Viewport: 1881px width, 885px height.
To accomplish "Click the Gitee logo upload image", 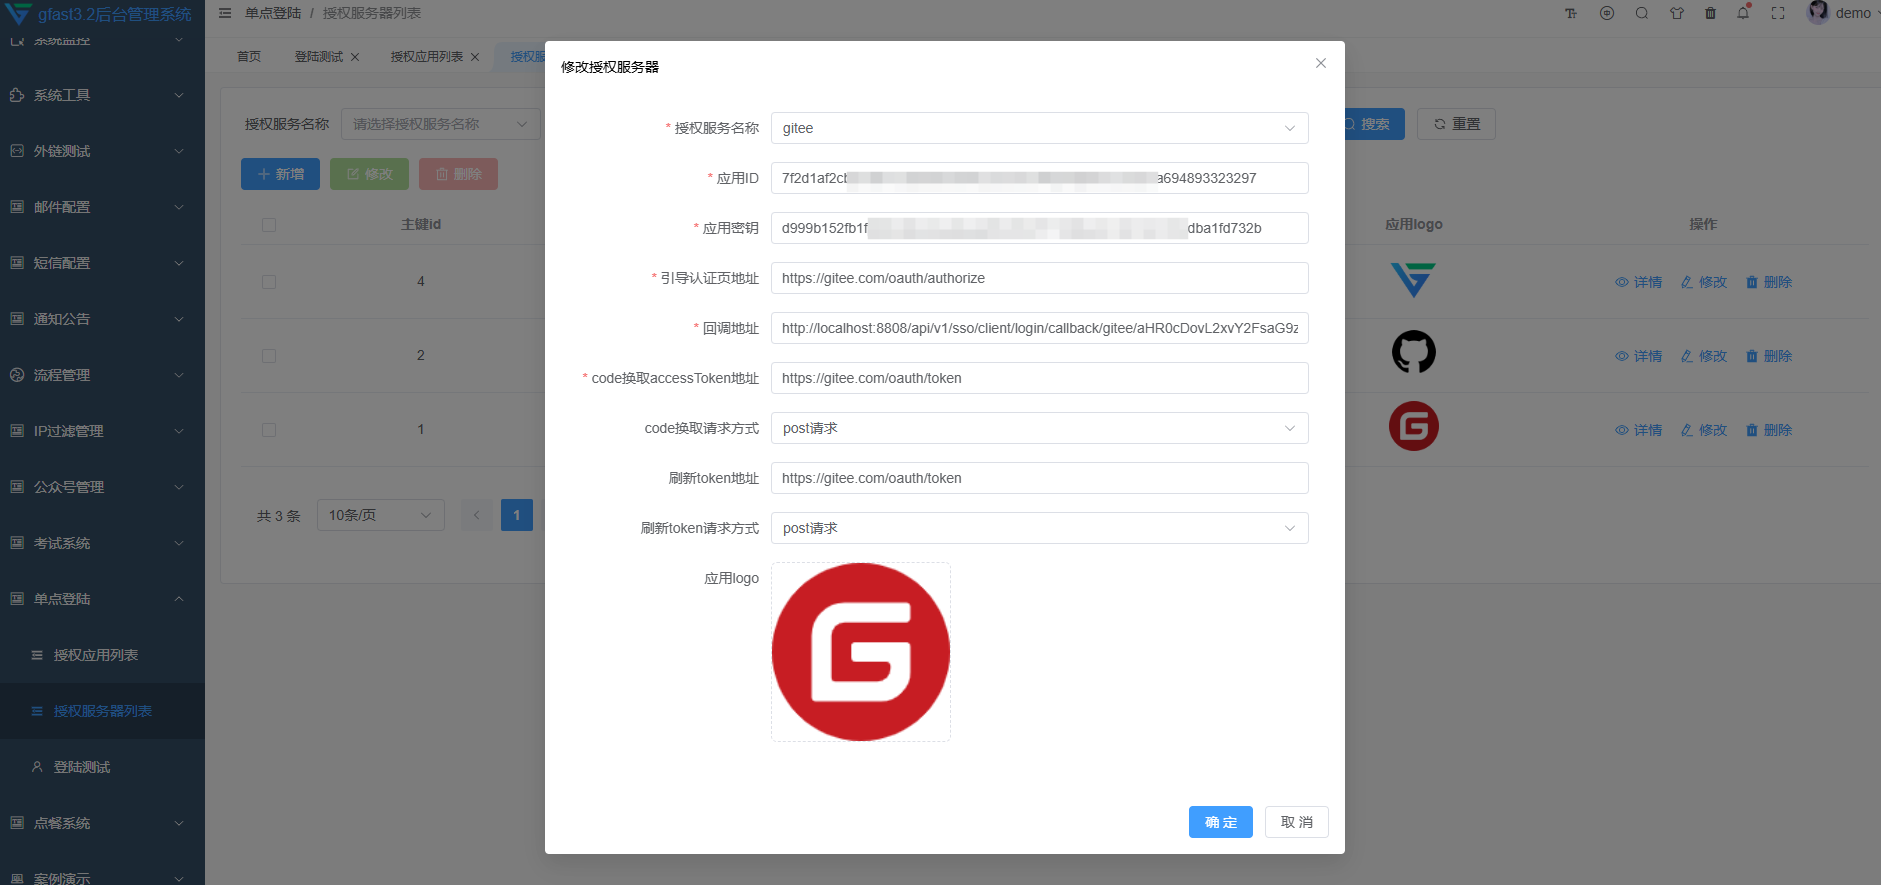I will [860, 652].
